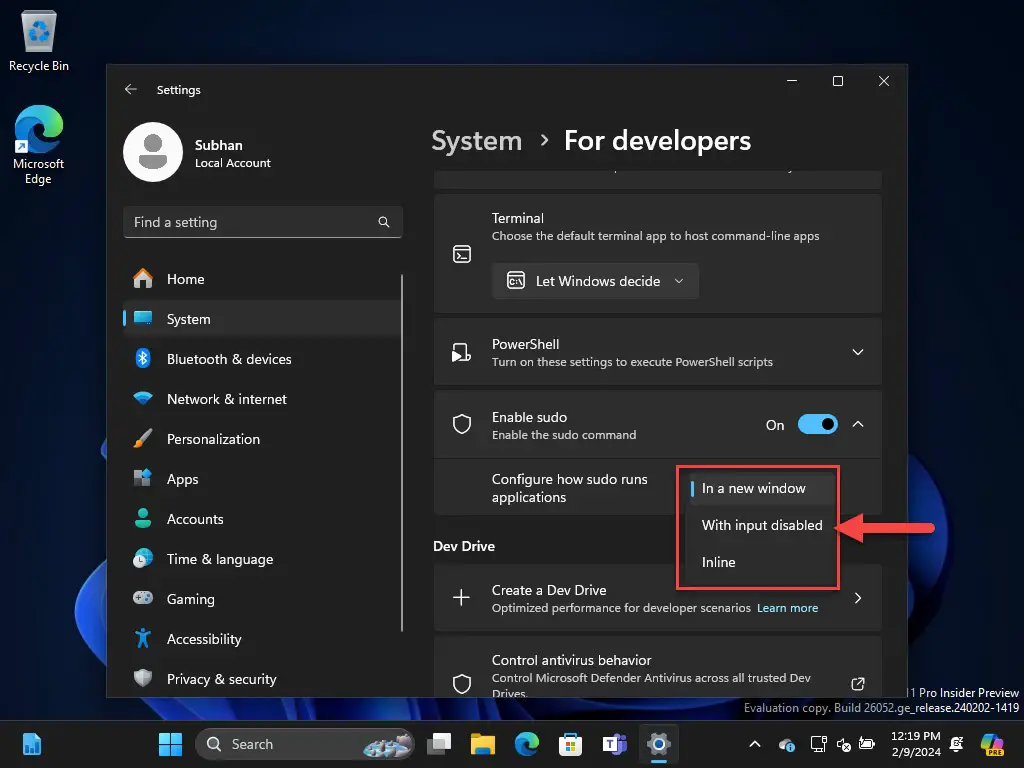Open the antivirus behavior external link icon

857,683
